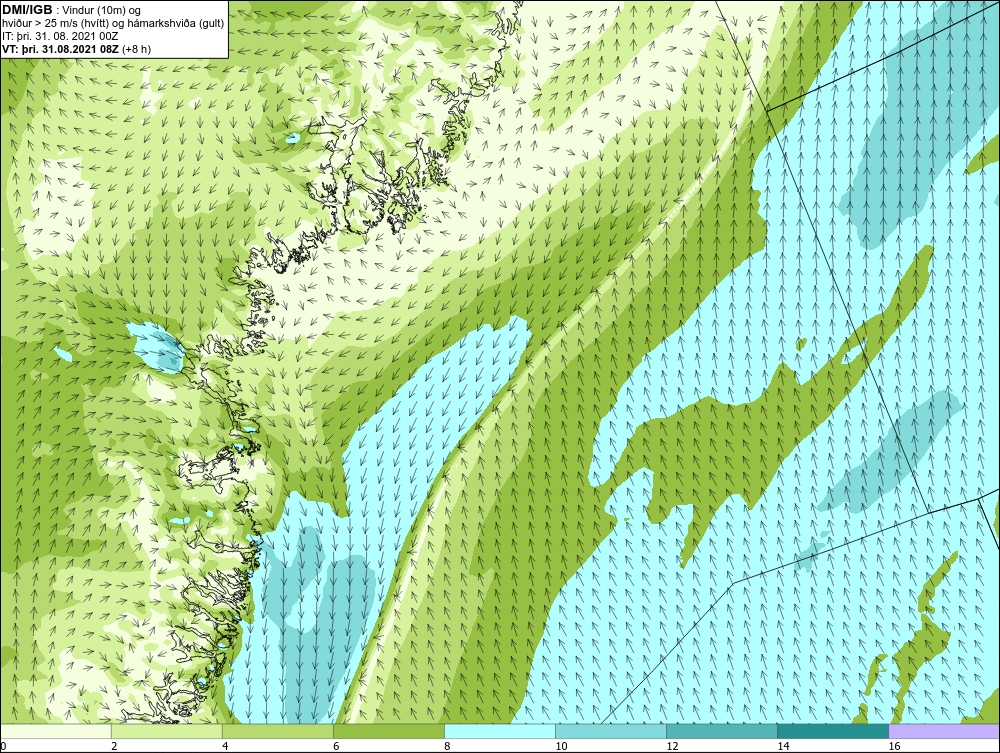Click the legend value label '6'
Image resolution: width=1000 pixels, height=753 pixels.
coord(336,746)
